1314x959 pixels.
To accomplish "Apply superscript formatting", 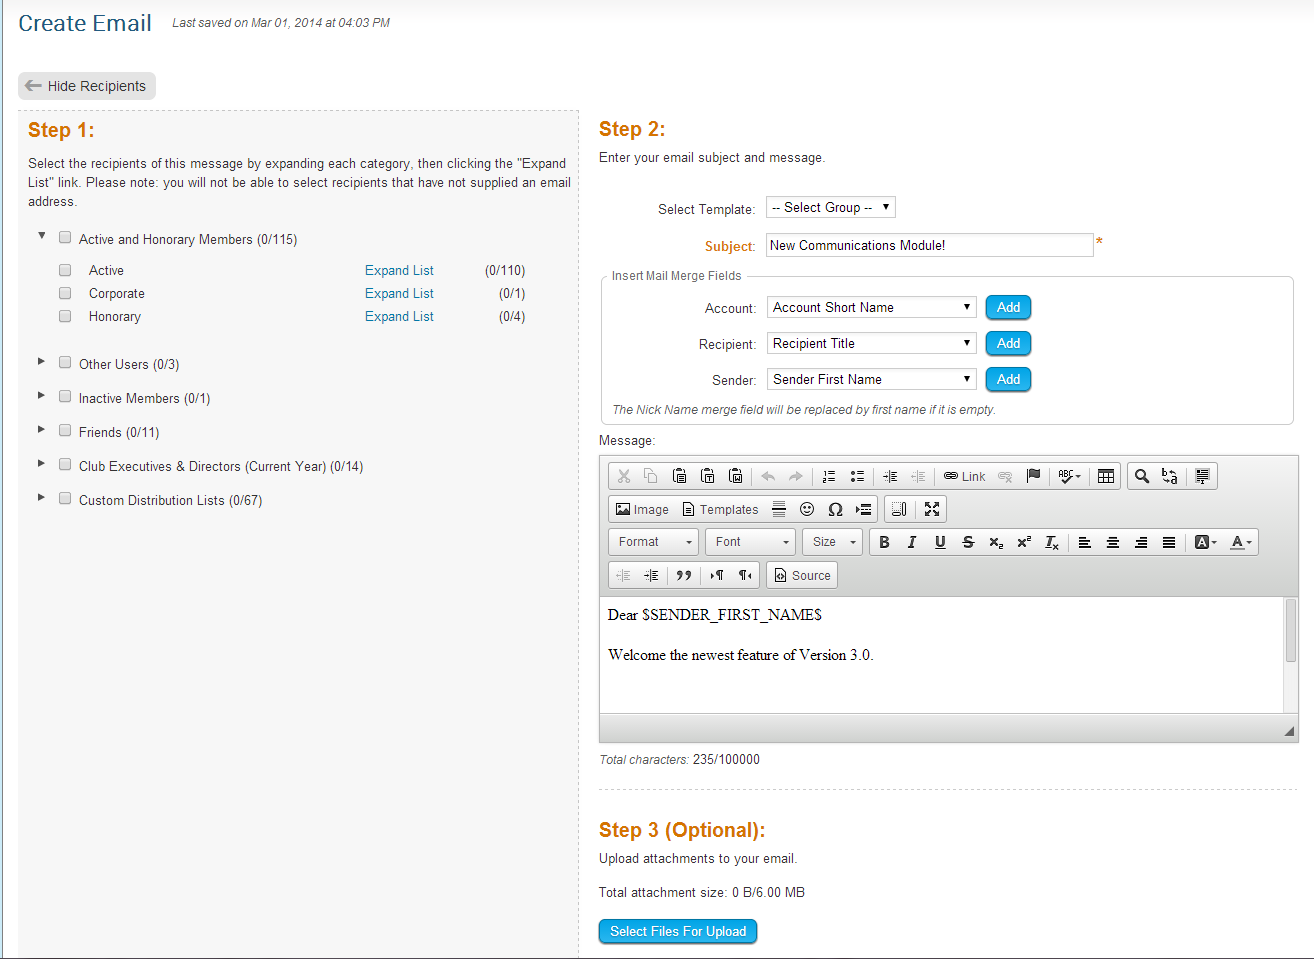I will tap(1024, 542).
